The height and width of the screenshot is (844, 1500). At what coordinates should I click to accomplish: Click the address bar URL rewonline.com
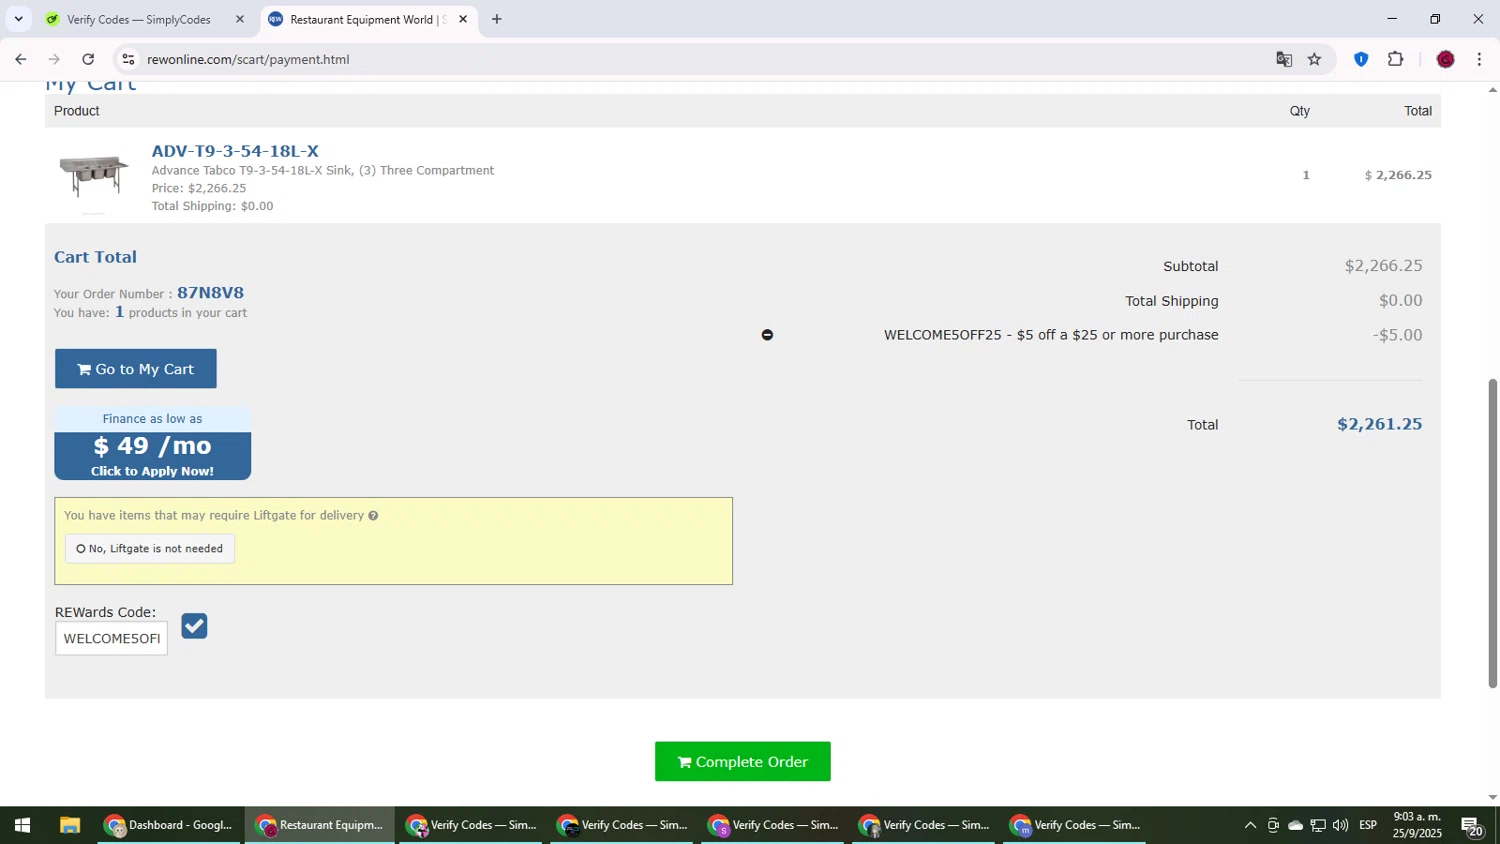pyautogui.click(x=248, y=59)
